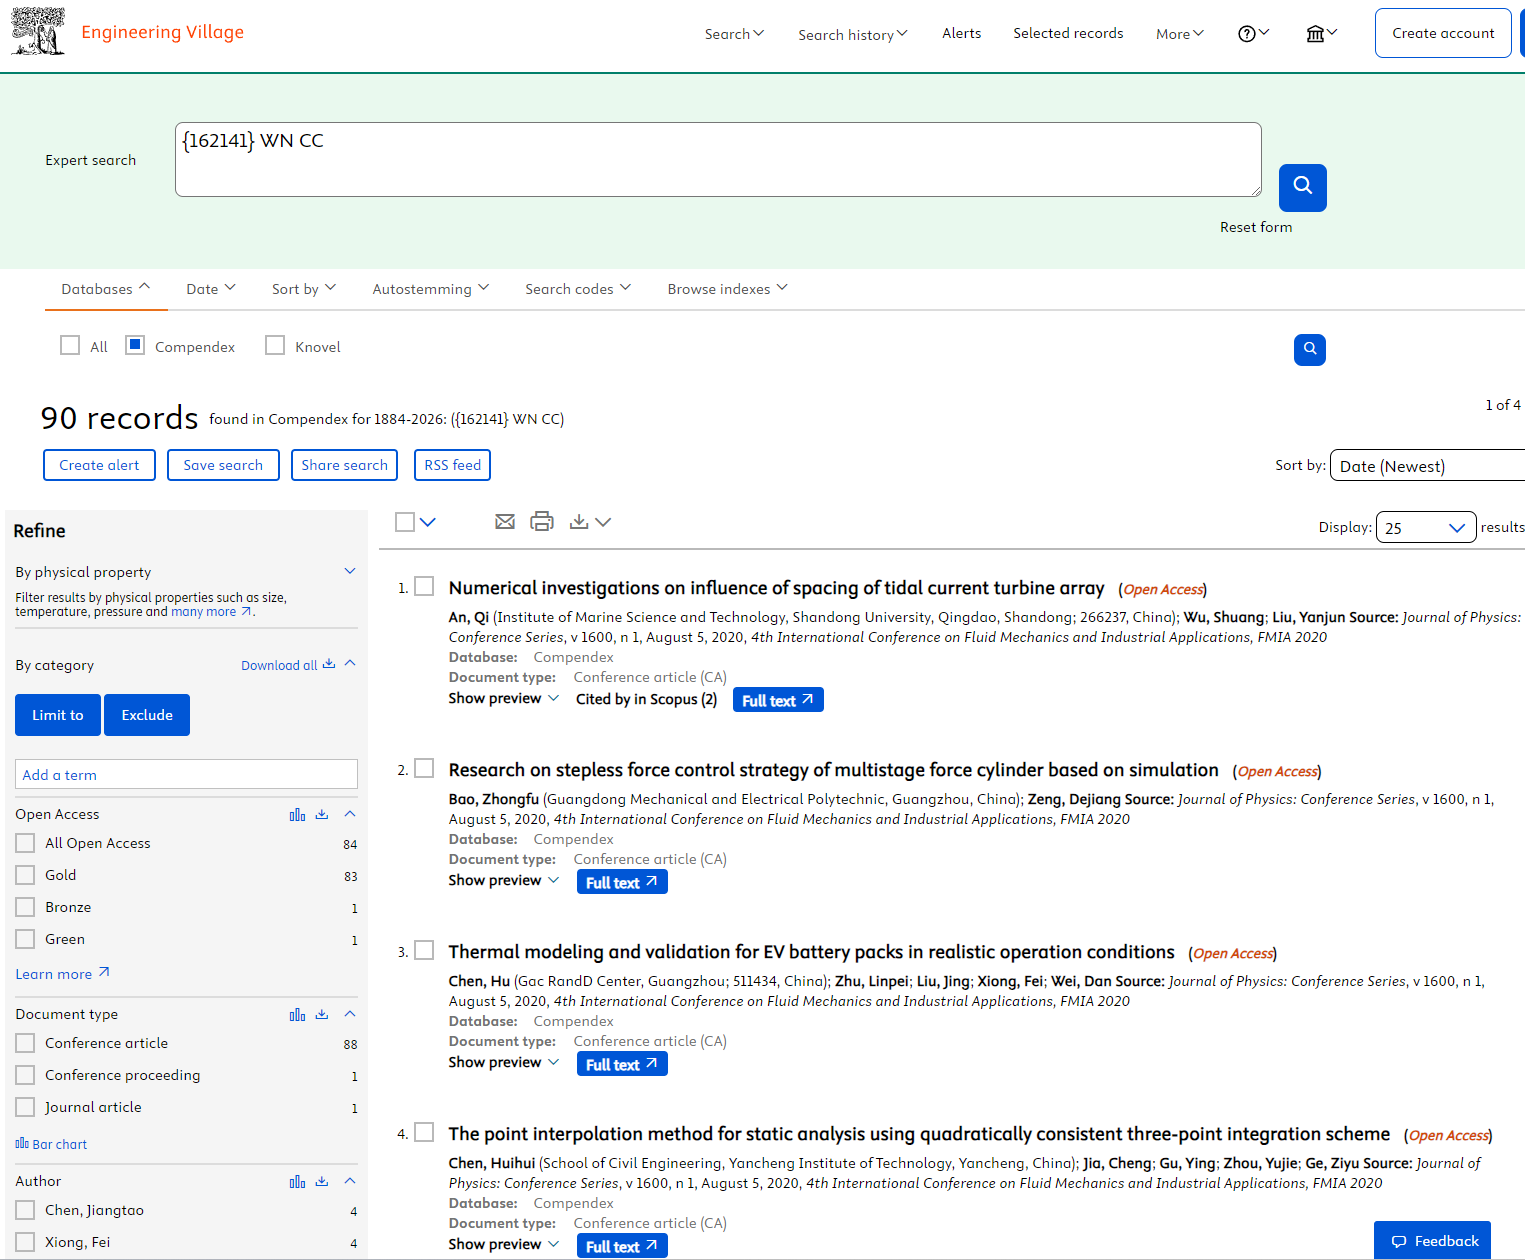Download Author facet data icon
Viewport: 1525px width, 1260px height.
322,1181
